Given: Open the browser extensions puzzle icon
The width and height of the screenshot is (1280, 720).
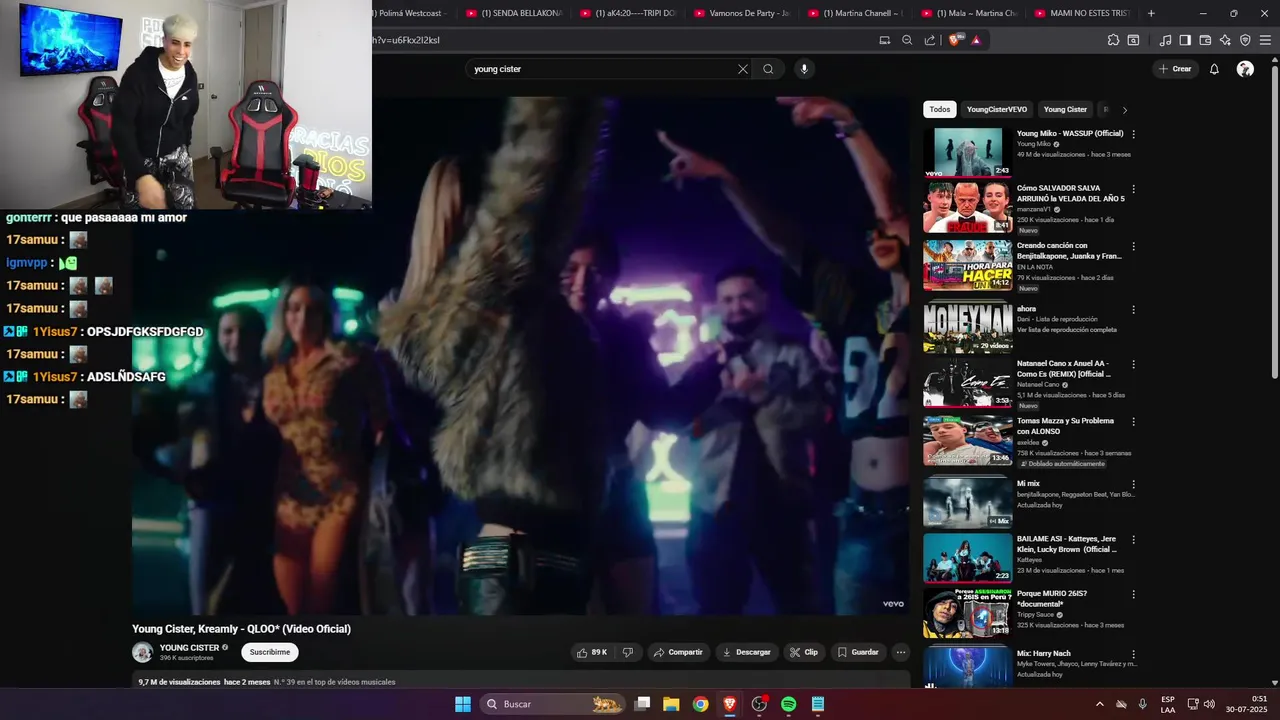Looking at the screenshot, I should point(1113,40).
